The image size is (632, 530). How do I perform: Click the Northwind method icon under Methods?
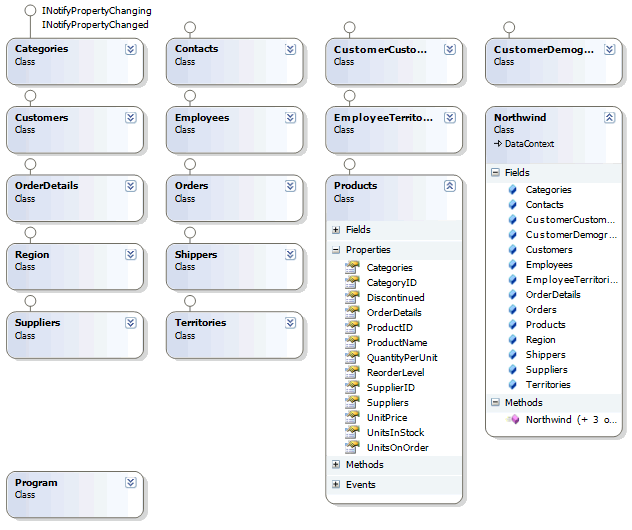pos(512,420)
